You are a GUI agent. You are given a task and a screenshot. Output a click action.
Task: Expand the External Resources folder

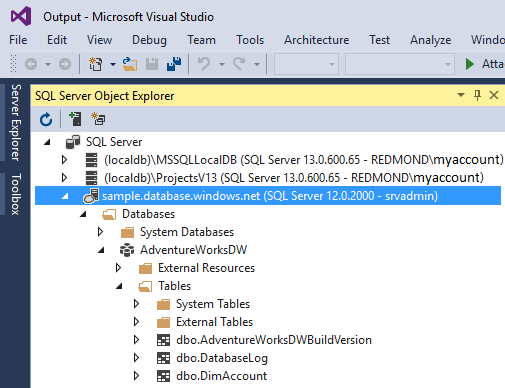(x=118, y=268)
